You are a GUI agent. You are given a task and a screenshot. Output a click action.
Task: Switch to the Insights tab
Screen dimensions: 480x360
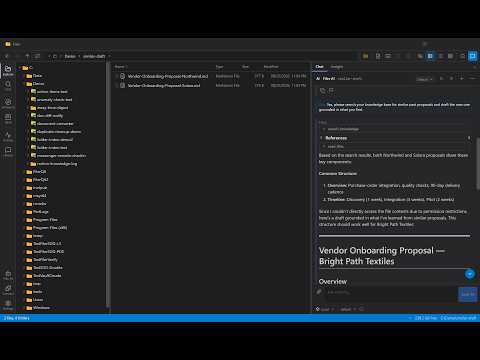(337, 67)
